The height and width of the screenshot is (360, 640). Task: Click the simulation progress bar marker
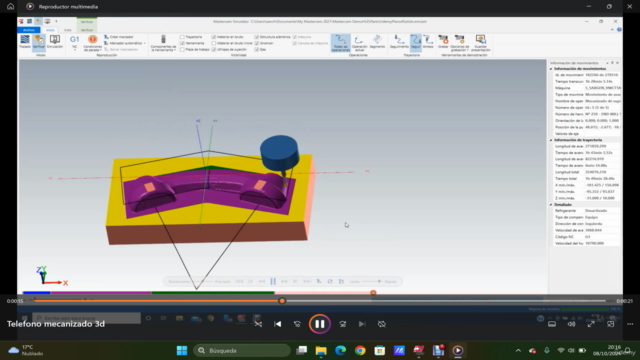[x=373, y=293]
